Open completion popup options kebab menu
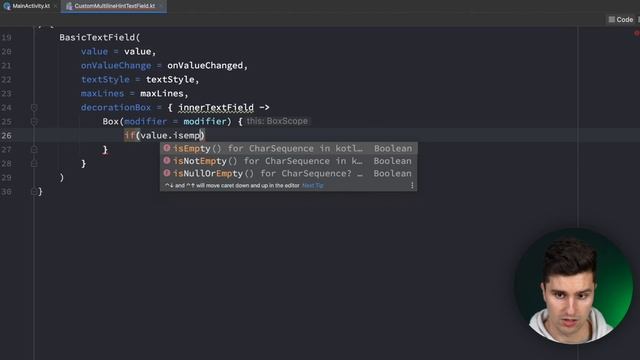 (x=412, y=186)
